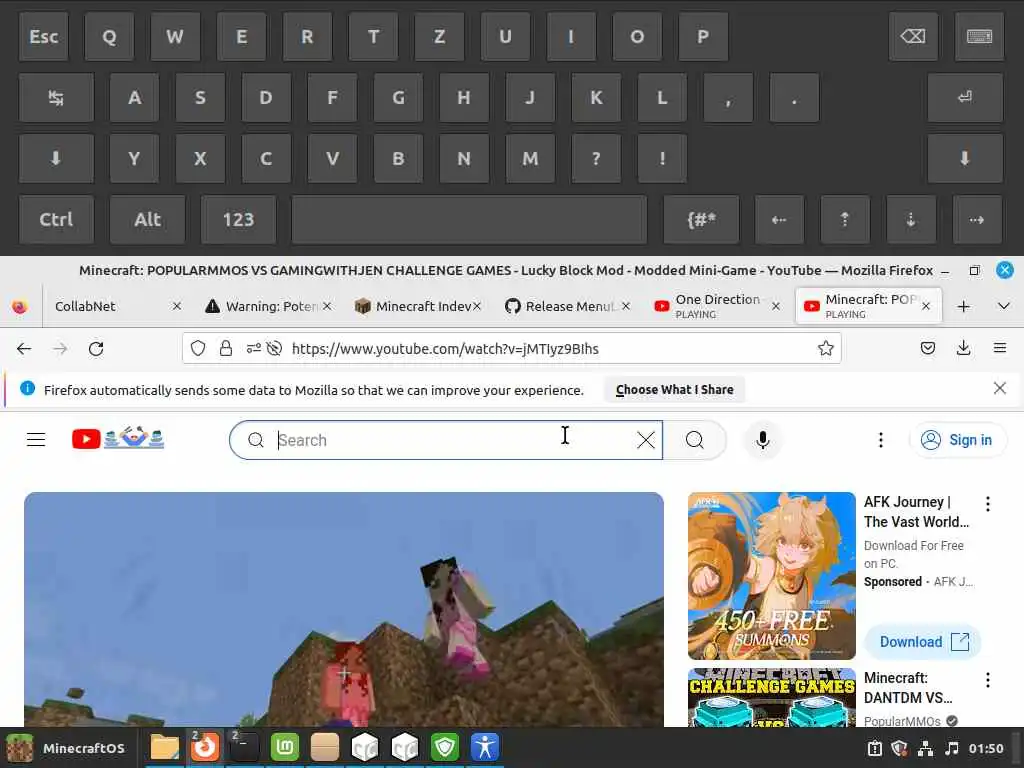Dismiss the Firefox data notification bar
Image resolution: width=1024 pixels, height=768 pixels.
[x=1000, y=389]
